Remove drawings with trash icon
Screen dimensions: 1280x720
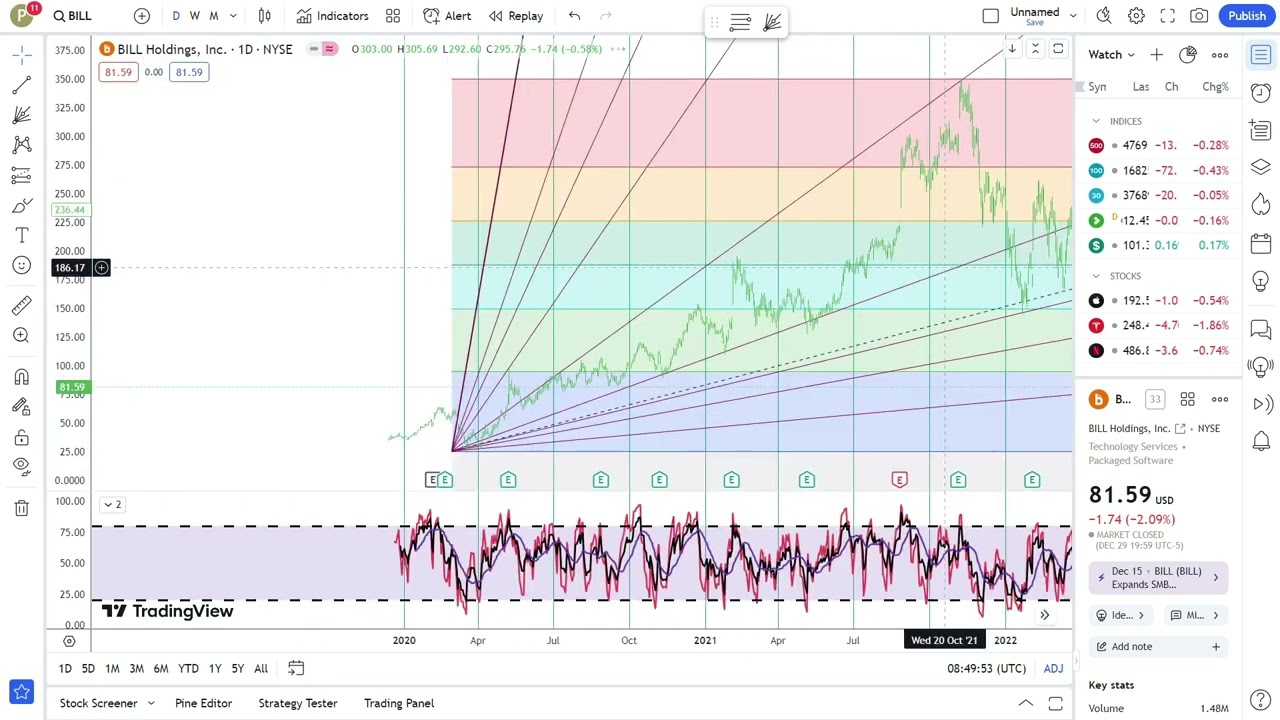point(21,508)
